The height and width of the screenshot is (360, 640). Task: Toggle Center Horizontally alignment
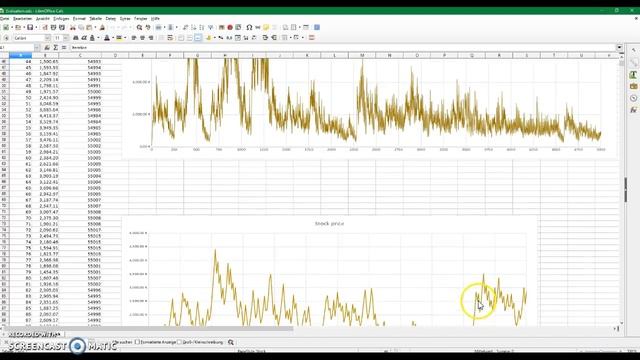[x=142, y=38]
